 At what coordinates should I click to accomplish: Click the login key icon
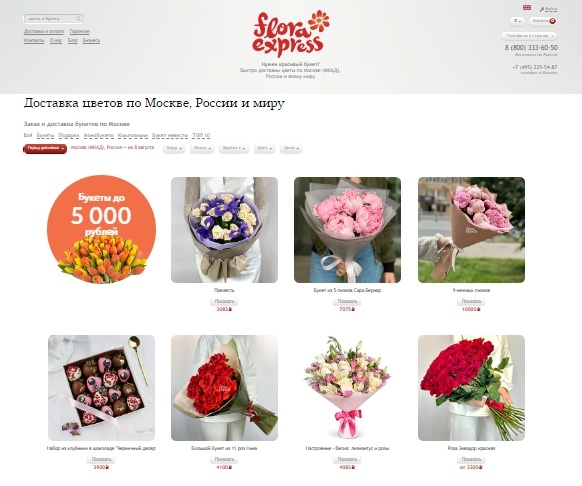(542, 9)
